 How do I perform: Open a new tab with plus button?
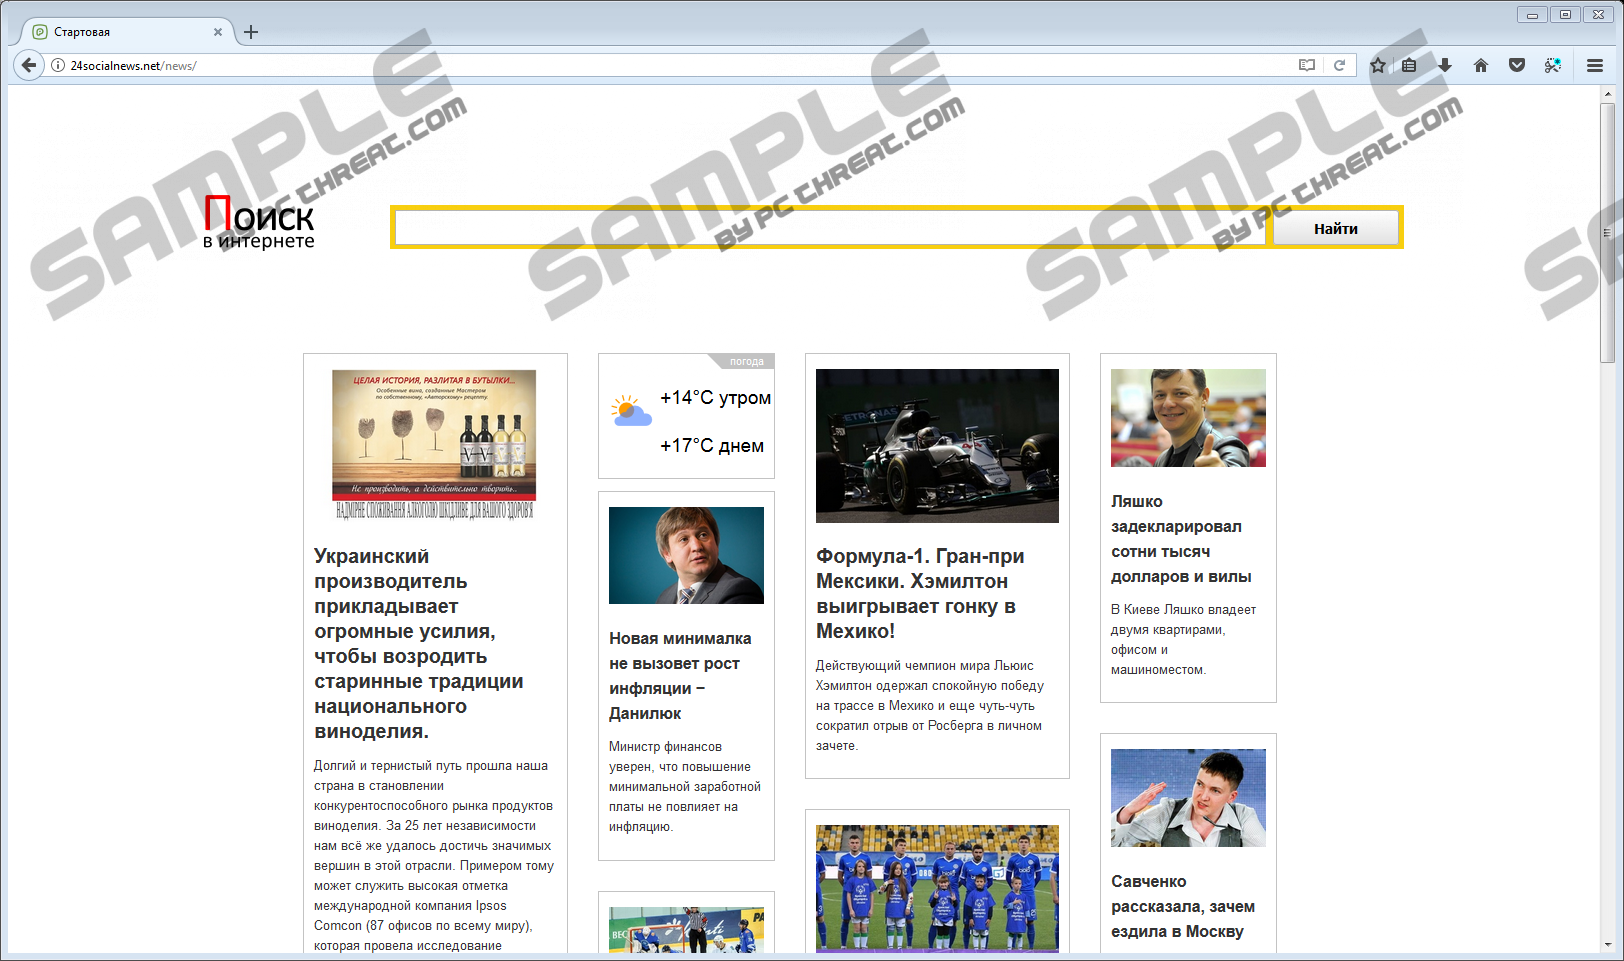click(x=251, y=32)
